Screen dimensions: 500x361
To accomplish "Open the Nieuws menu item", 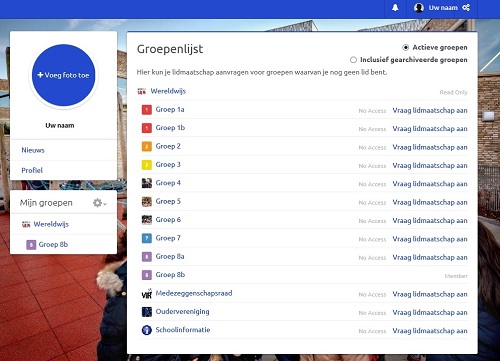I will click(33, 150).
